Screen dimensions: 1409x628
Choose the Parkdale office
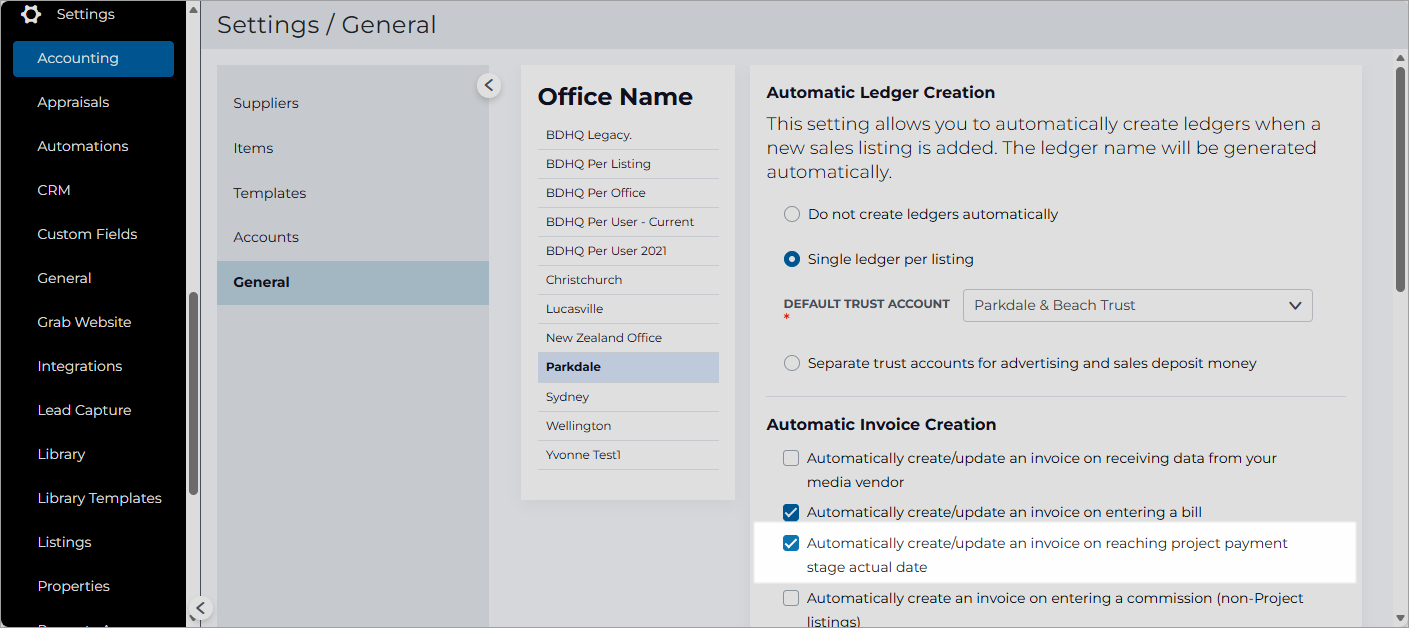click(x=628, y=367)
